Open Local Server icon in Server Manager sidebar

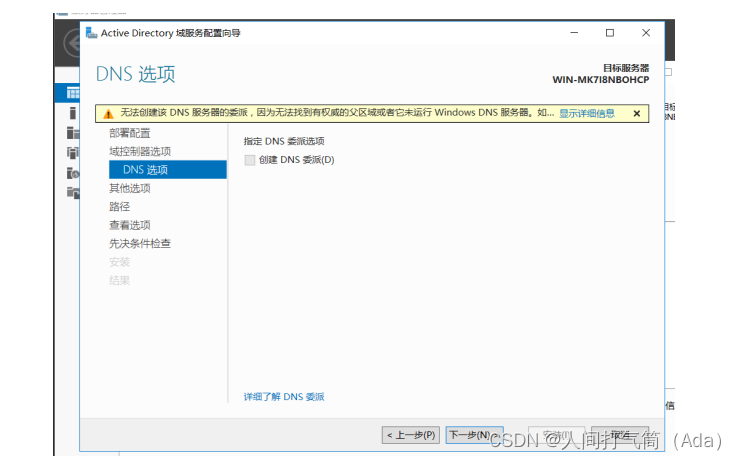[72, 113]
